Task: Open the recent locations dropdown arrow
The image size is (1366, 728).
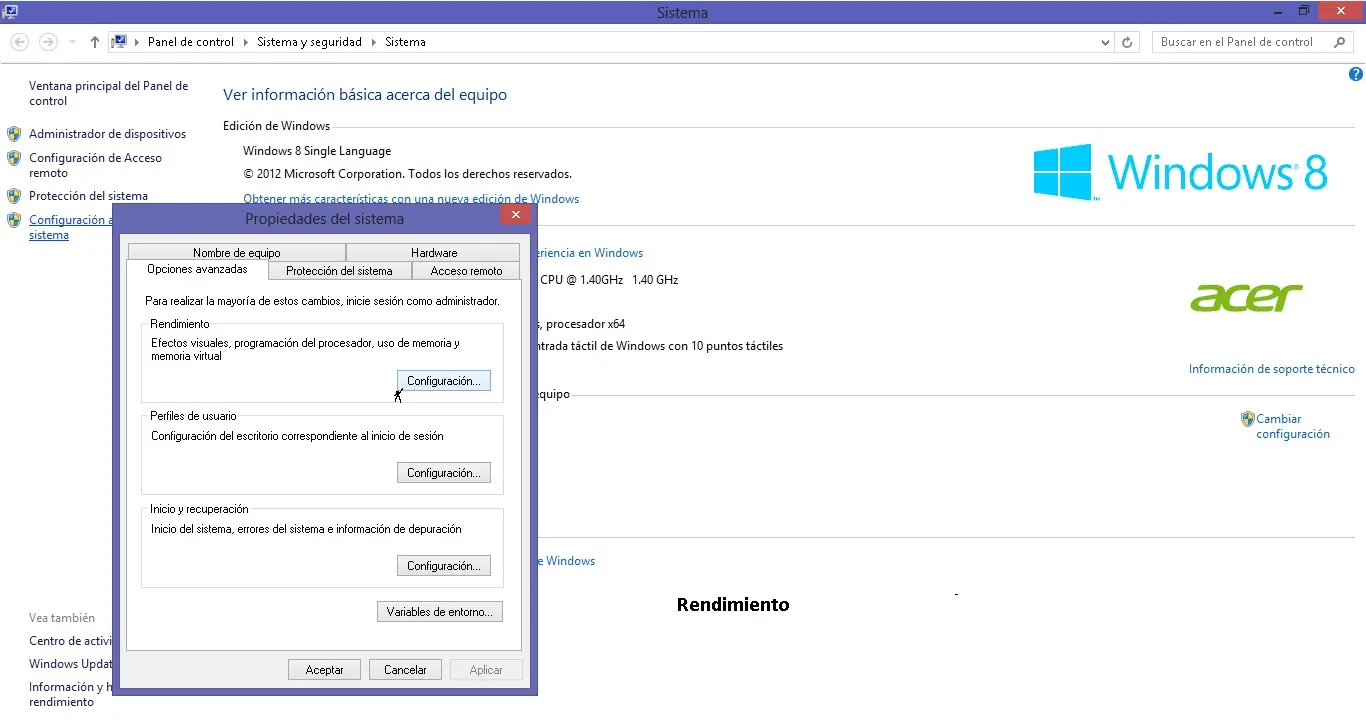Action: coord(72,42)
